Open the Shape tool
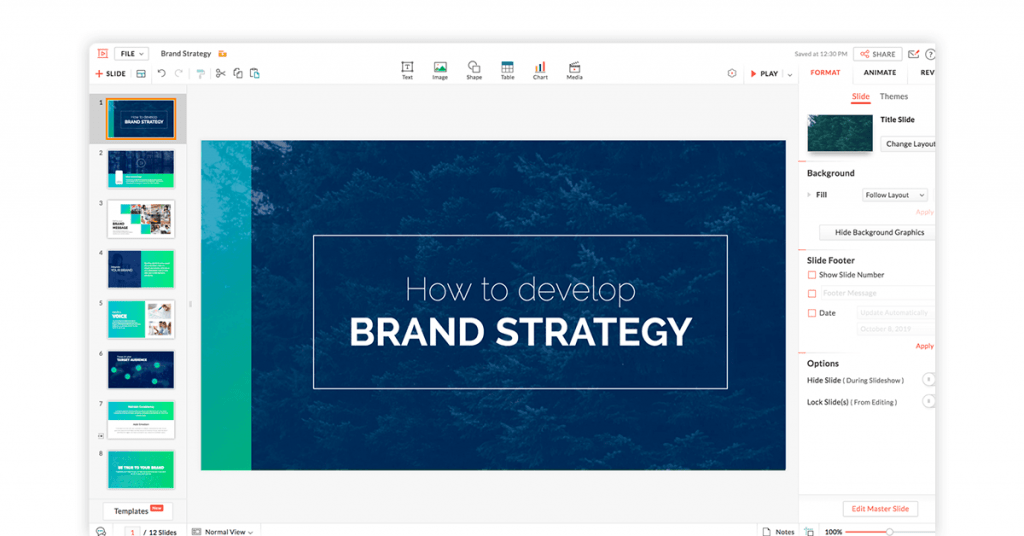 (474, 68)
